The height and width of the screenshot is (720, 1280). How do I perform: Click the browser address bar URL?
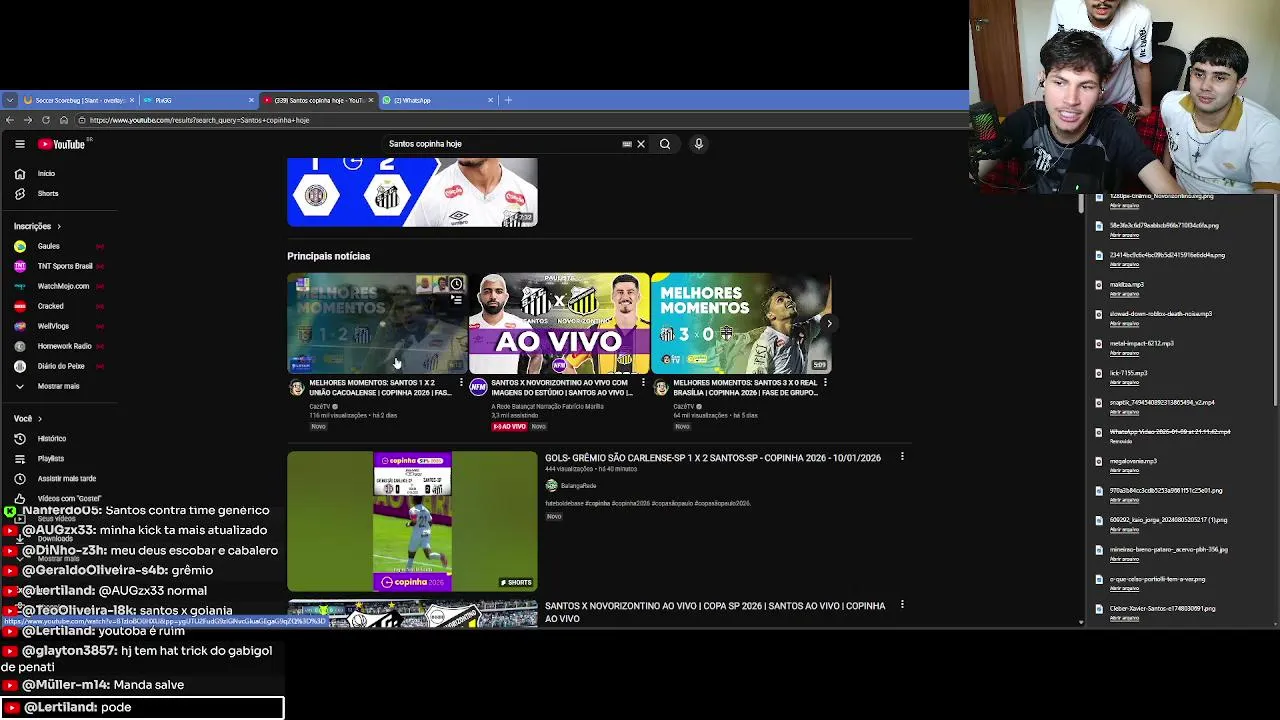199,120
